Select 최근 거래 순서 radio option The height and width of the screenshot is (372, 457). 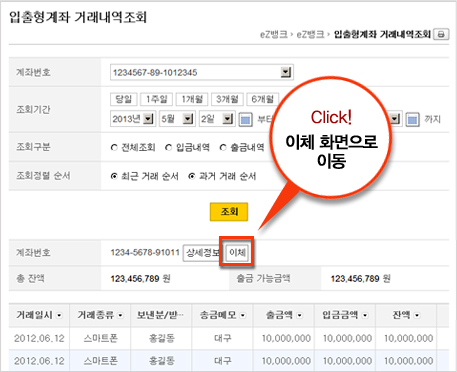click(114, 176)
